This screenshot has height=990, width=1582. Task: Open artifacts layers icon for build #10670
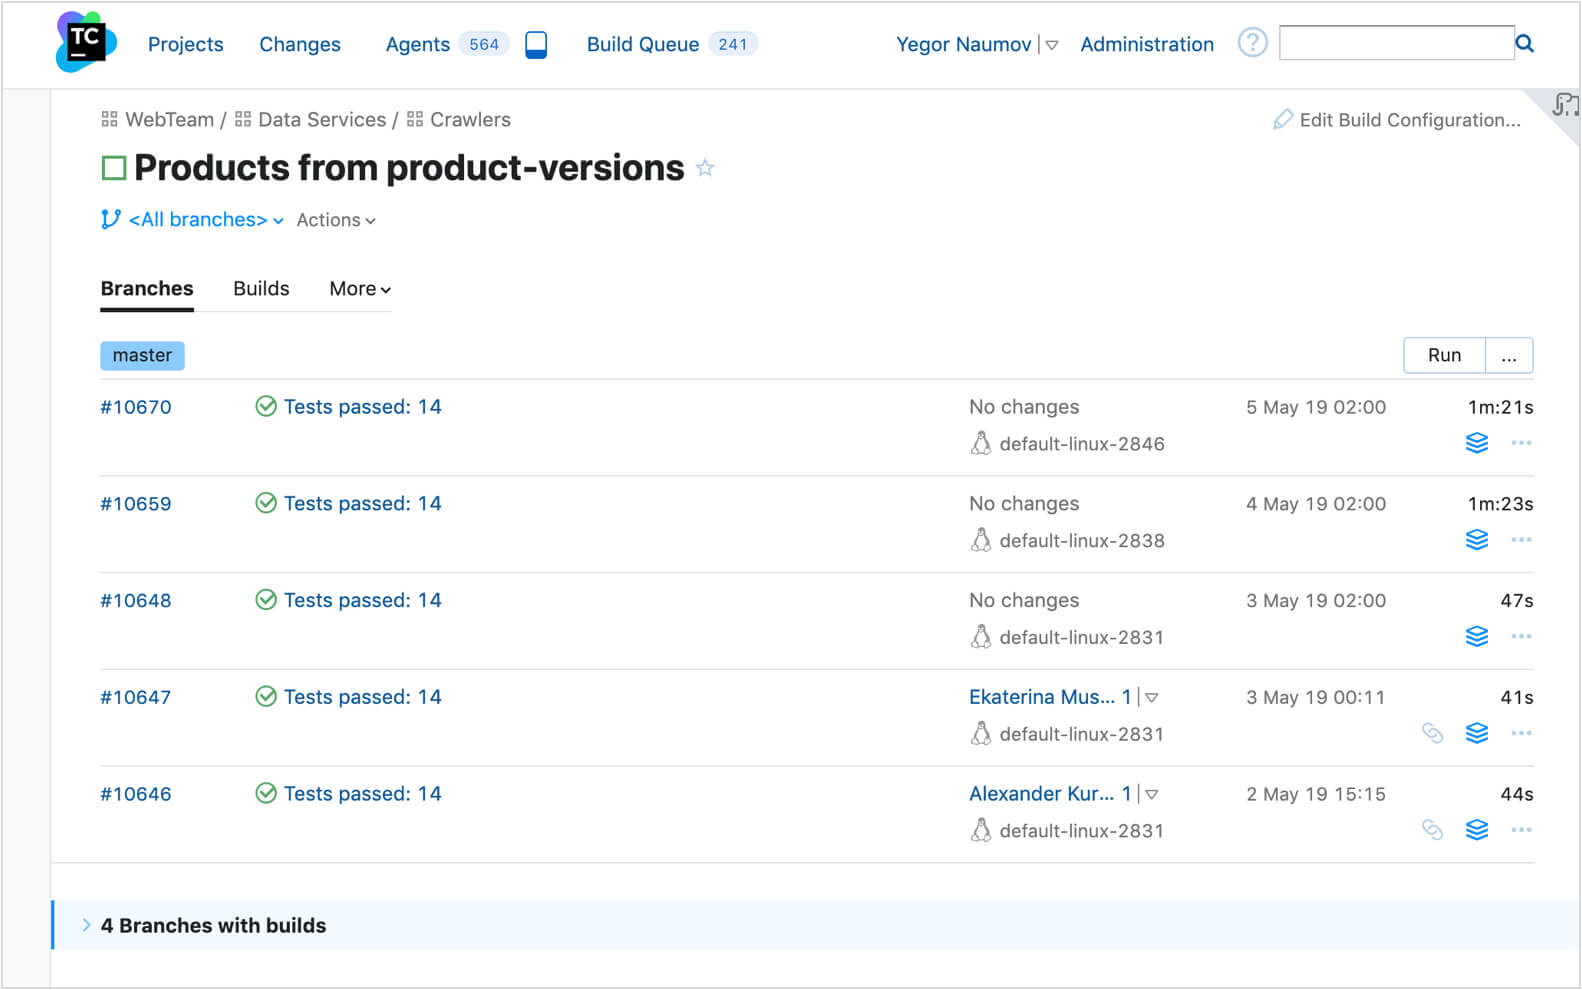1476,443
